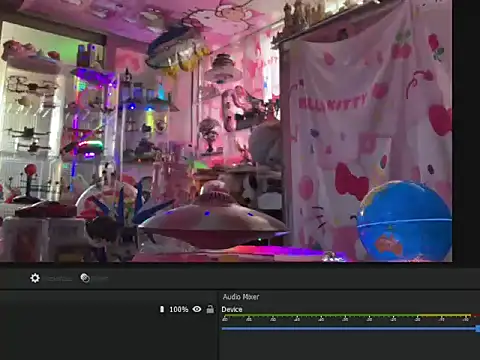Screen dimensions: 480x360
Task: Click the green section of the Device level meter
Action: (319, 315)
